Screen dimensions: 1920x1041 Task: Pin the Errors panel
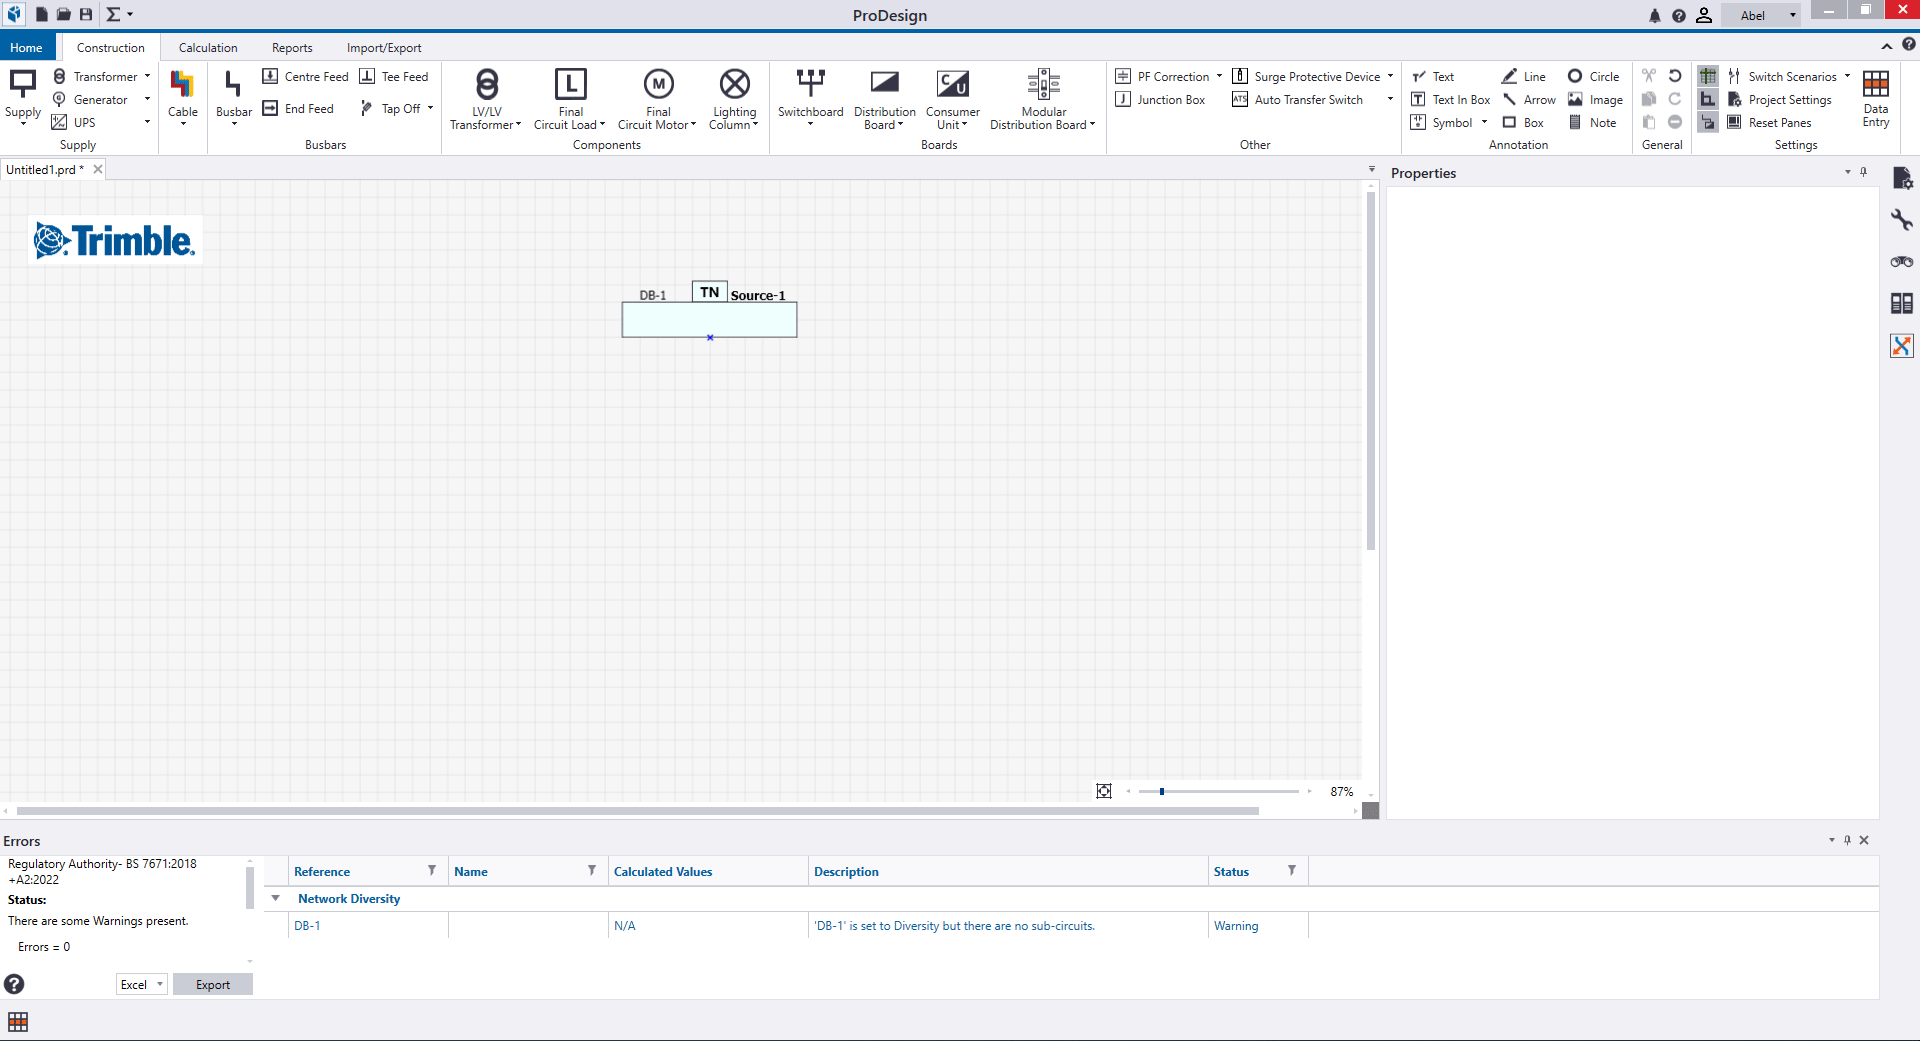[1848, 840]
